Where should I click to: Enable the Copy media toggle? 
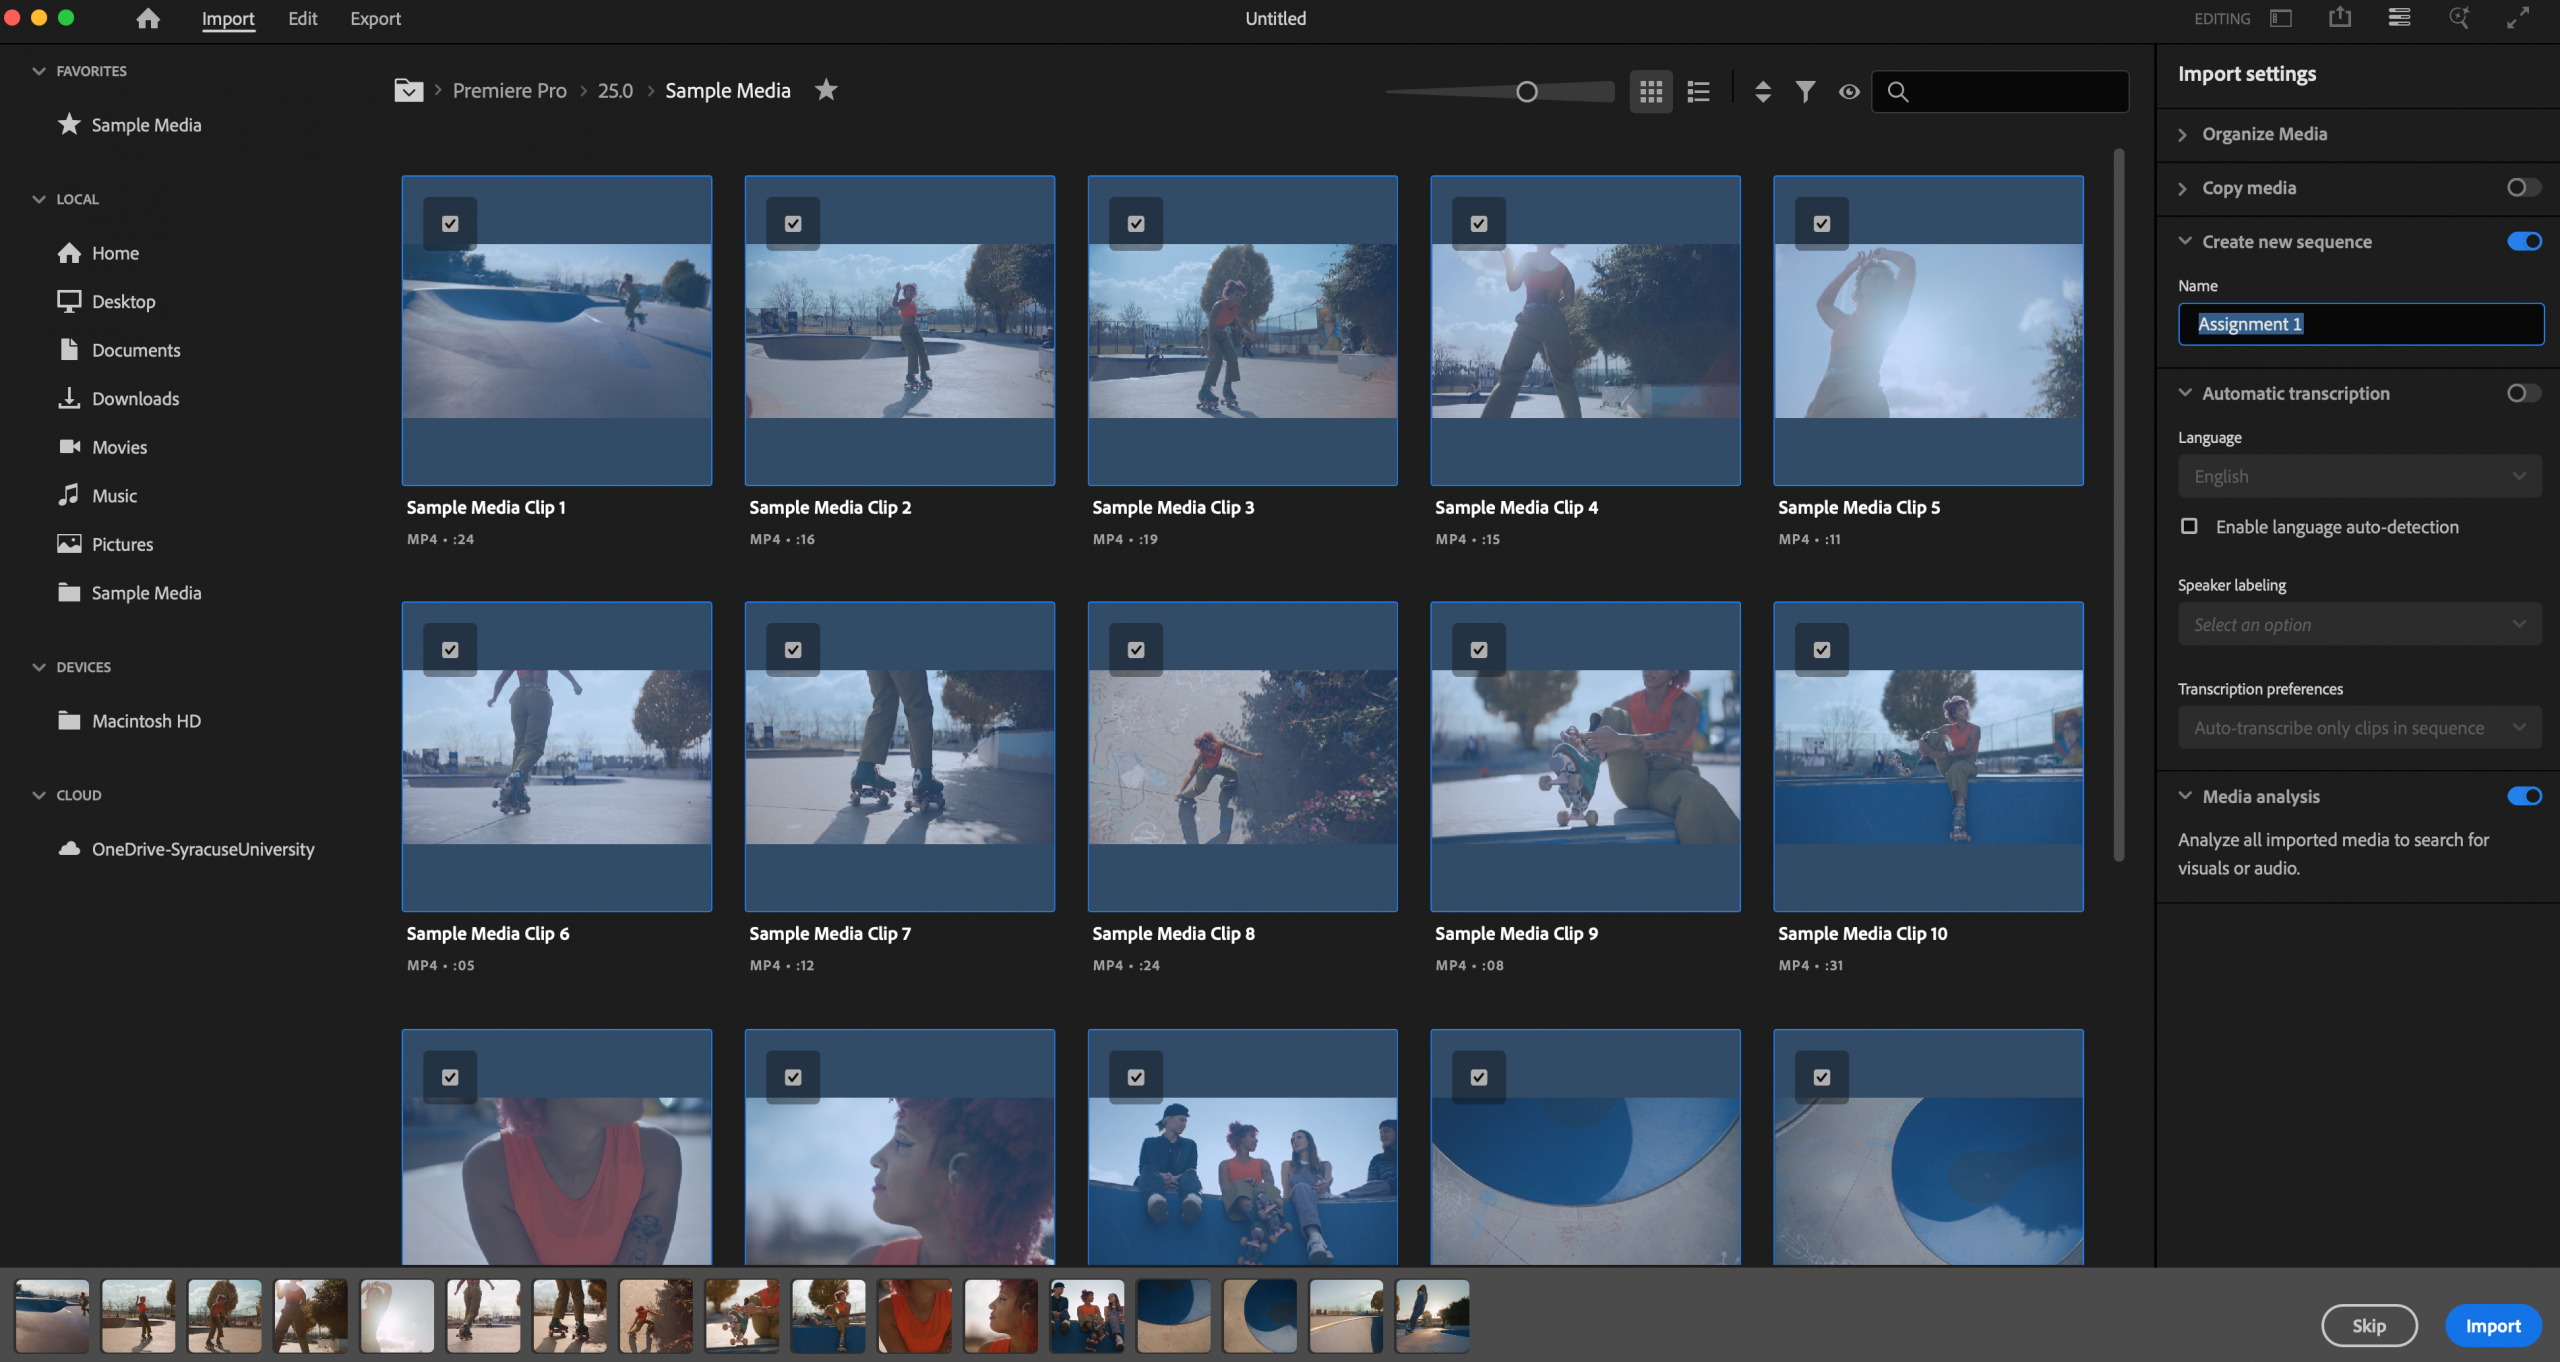2523,188
